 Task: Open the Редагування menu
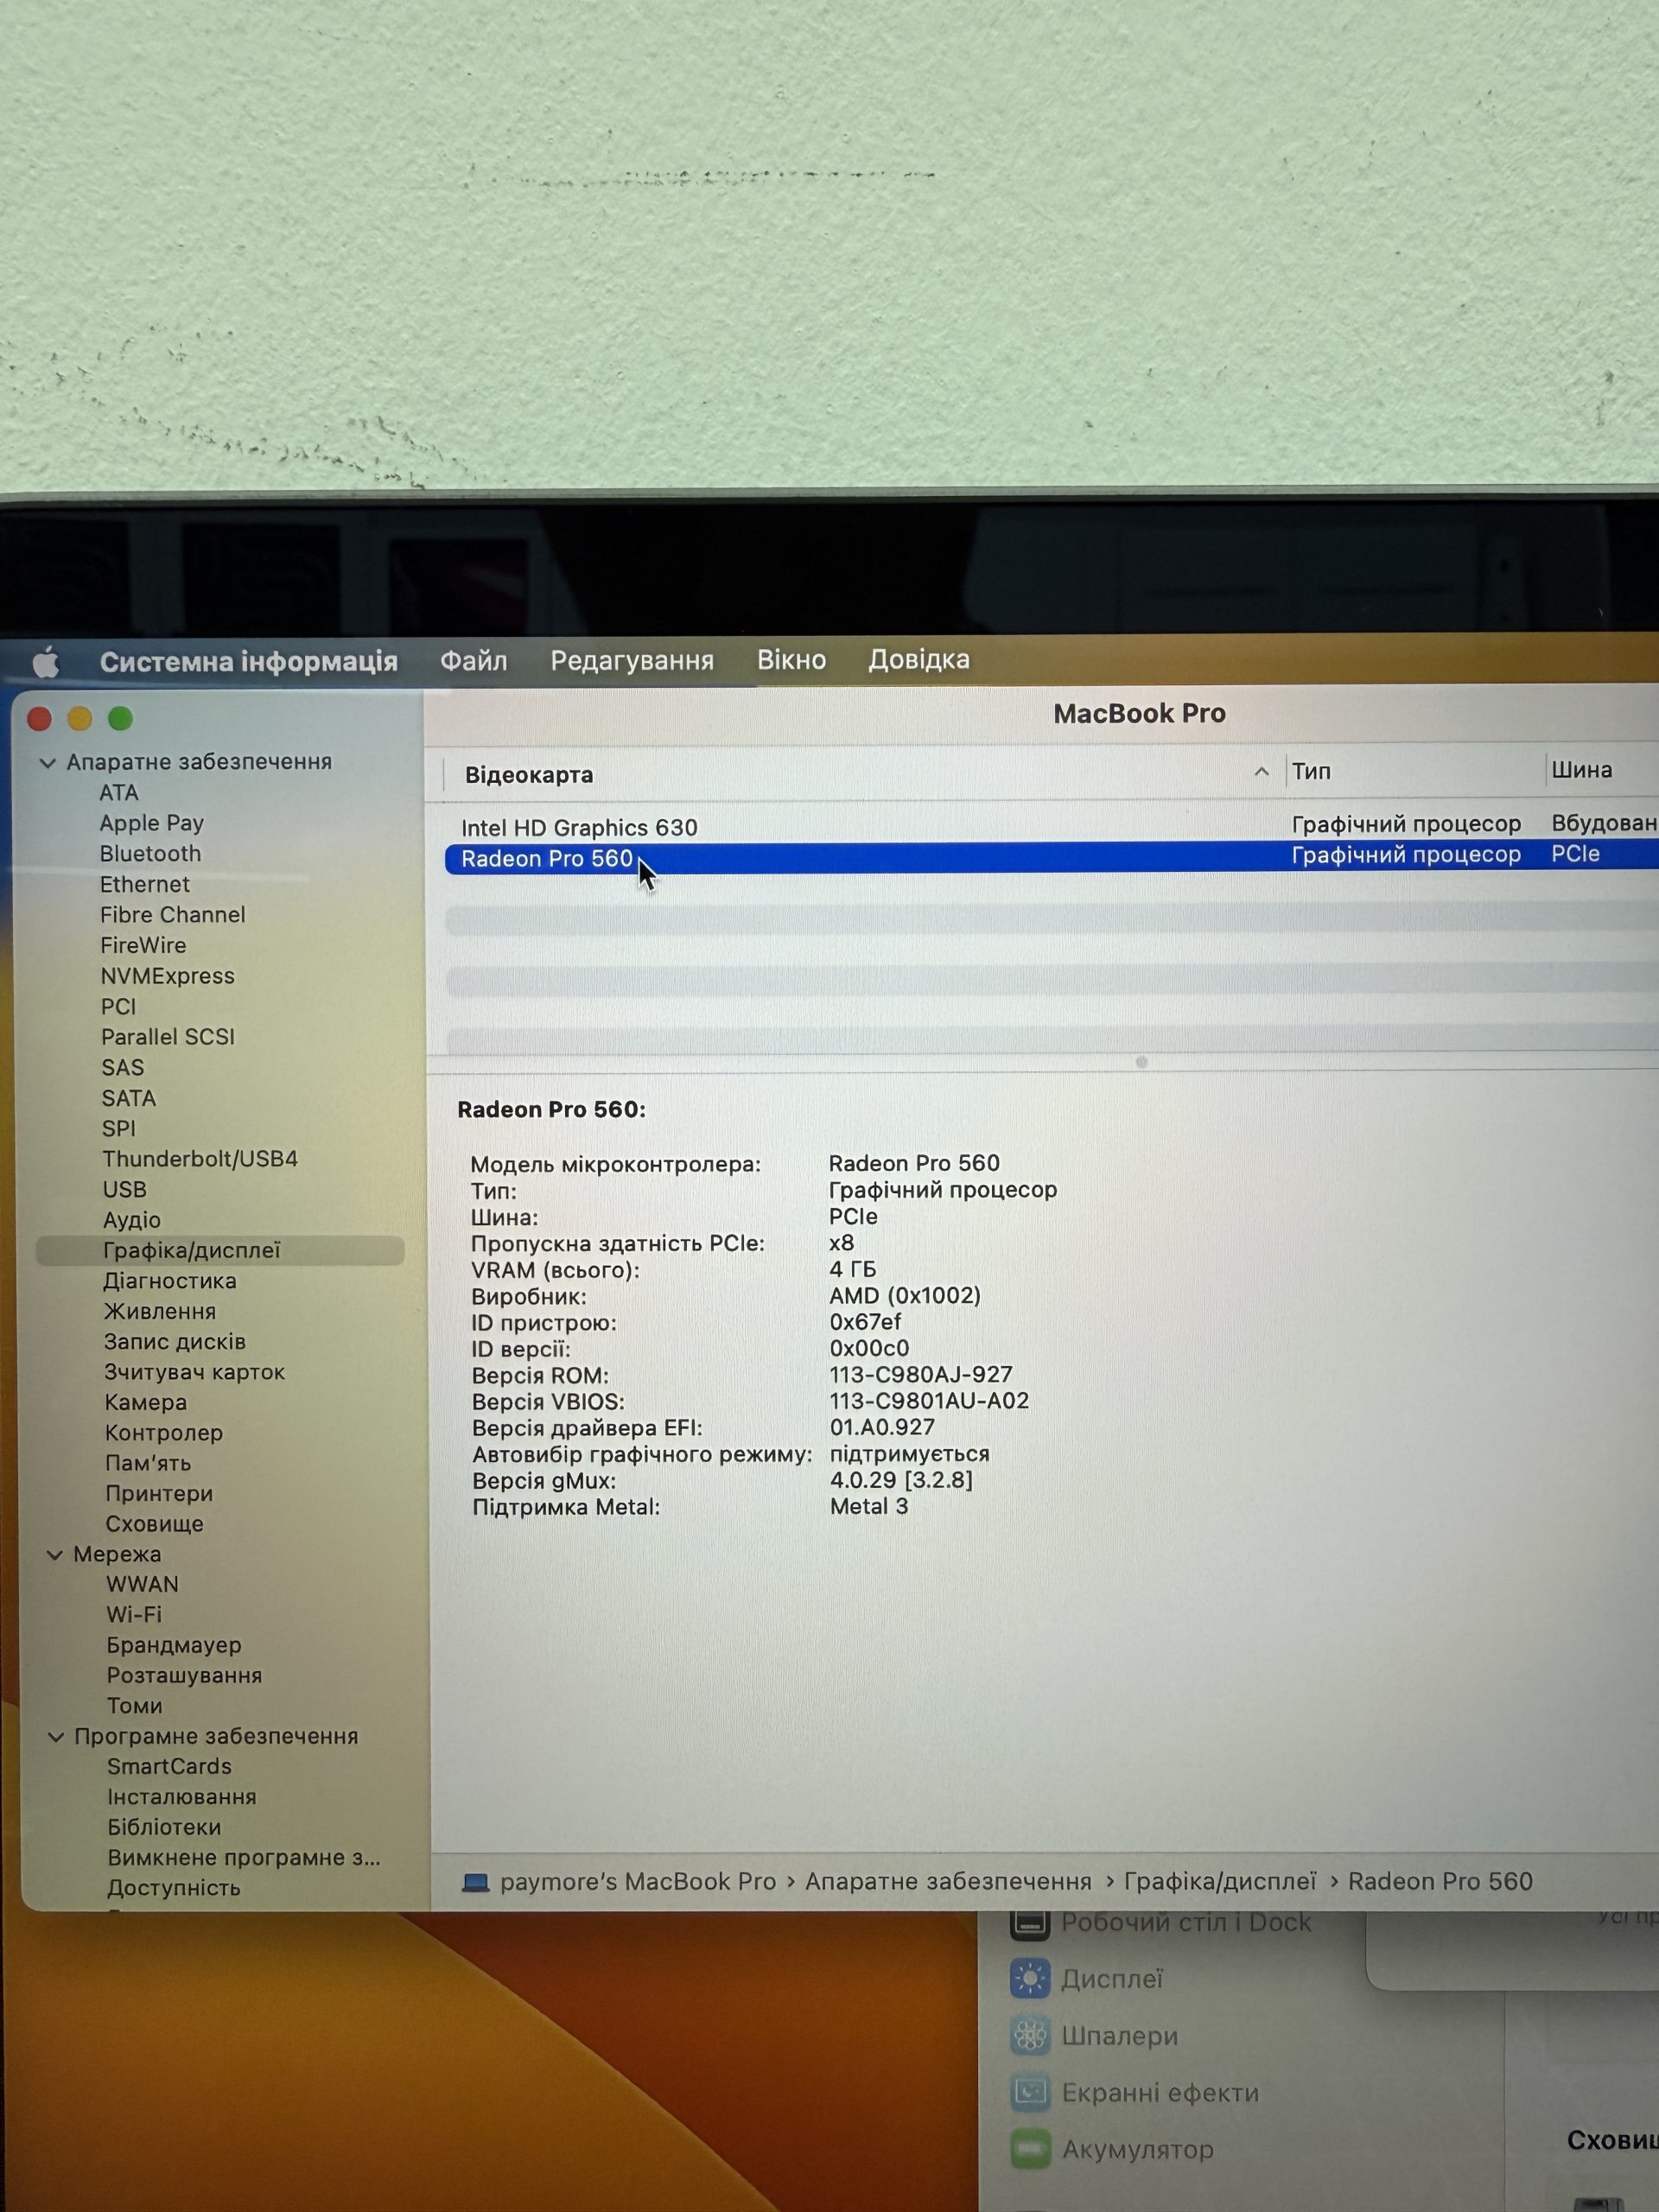[x=632, y=661]
